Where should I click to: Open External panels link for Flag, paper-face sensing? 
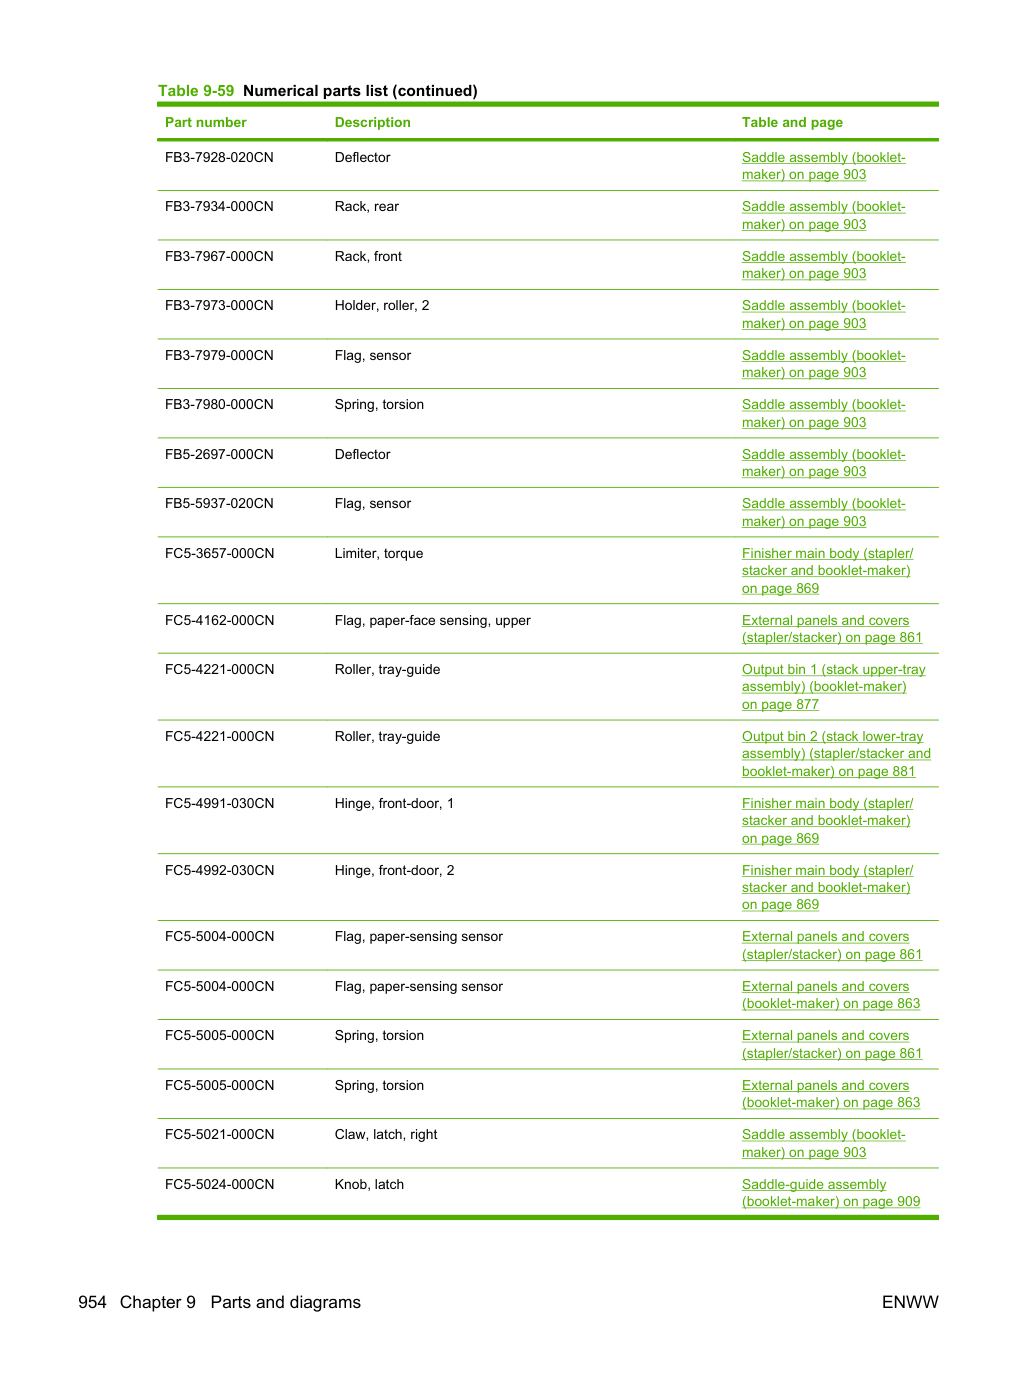(x=831, y=629)
